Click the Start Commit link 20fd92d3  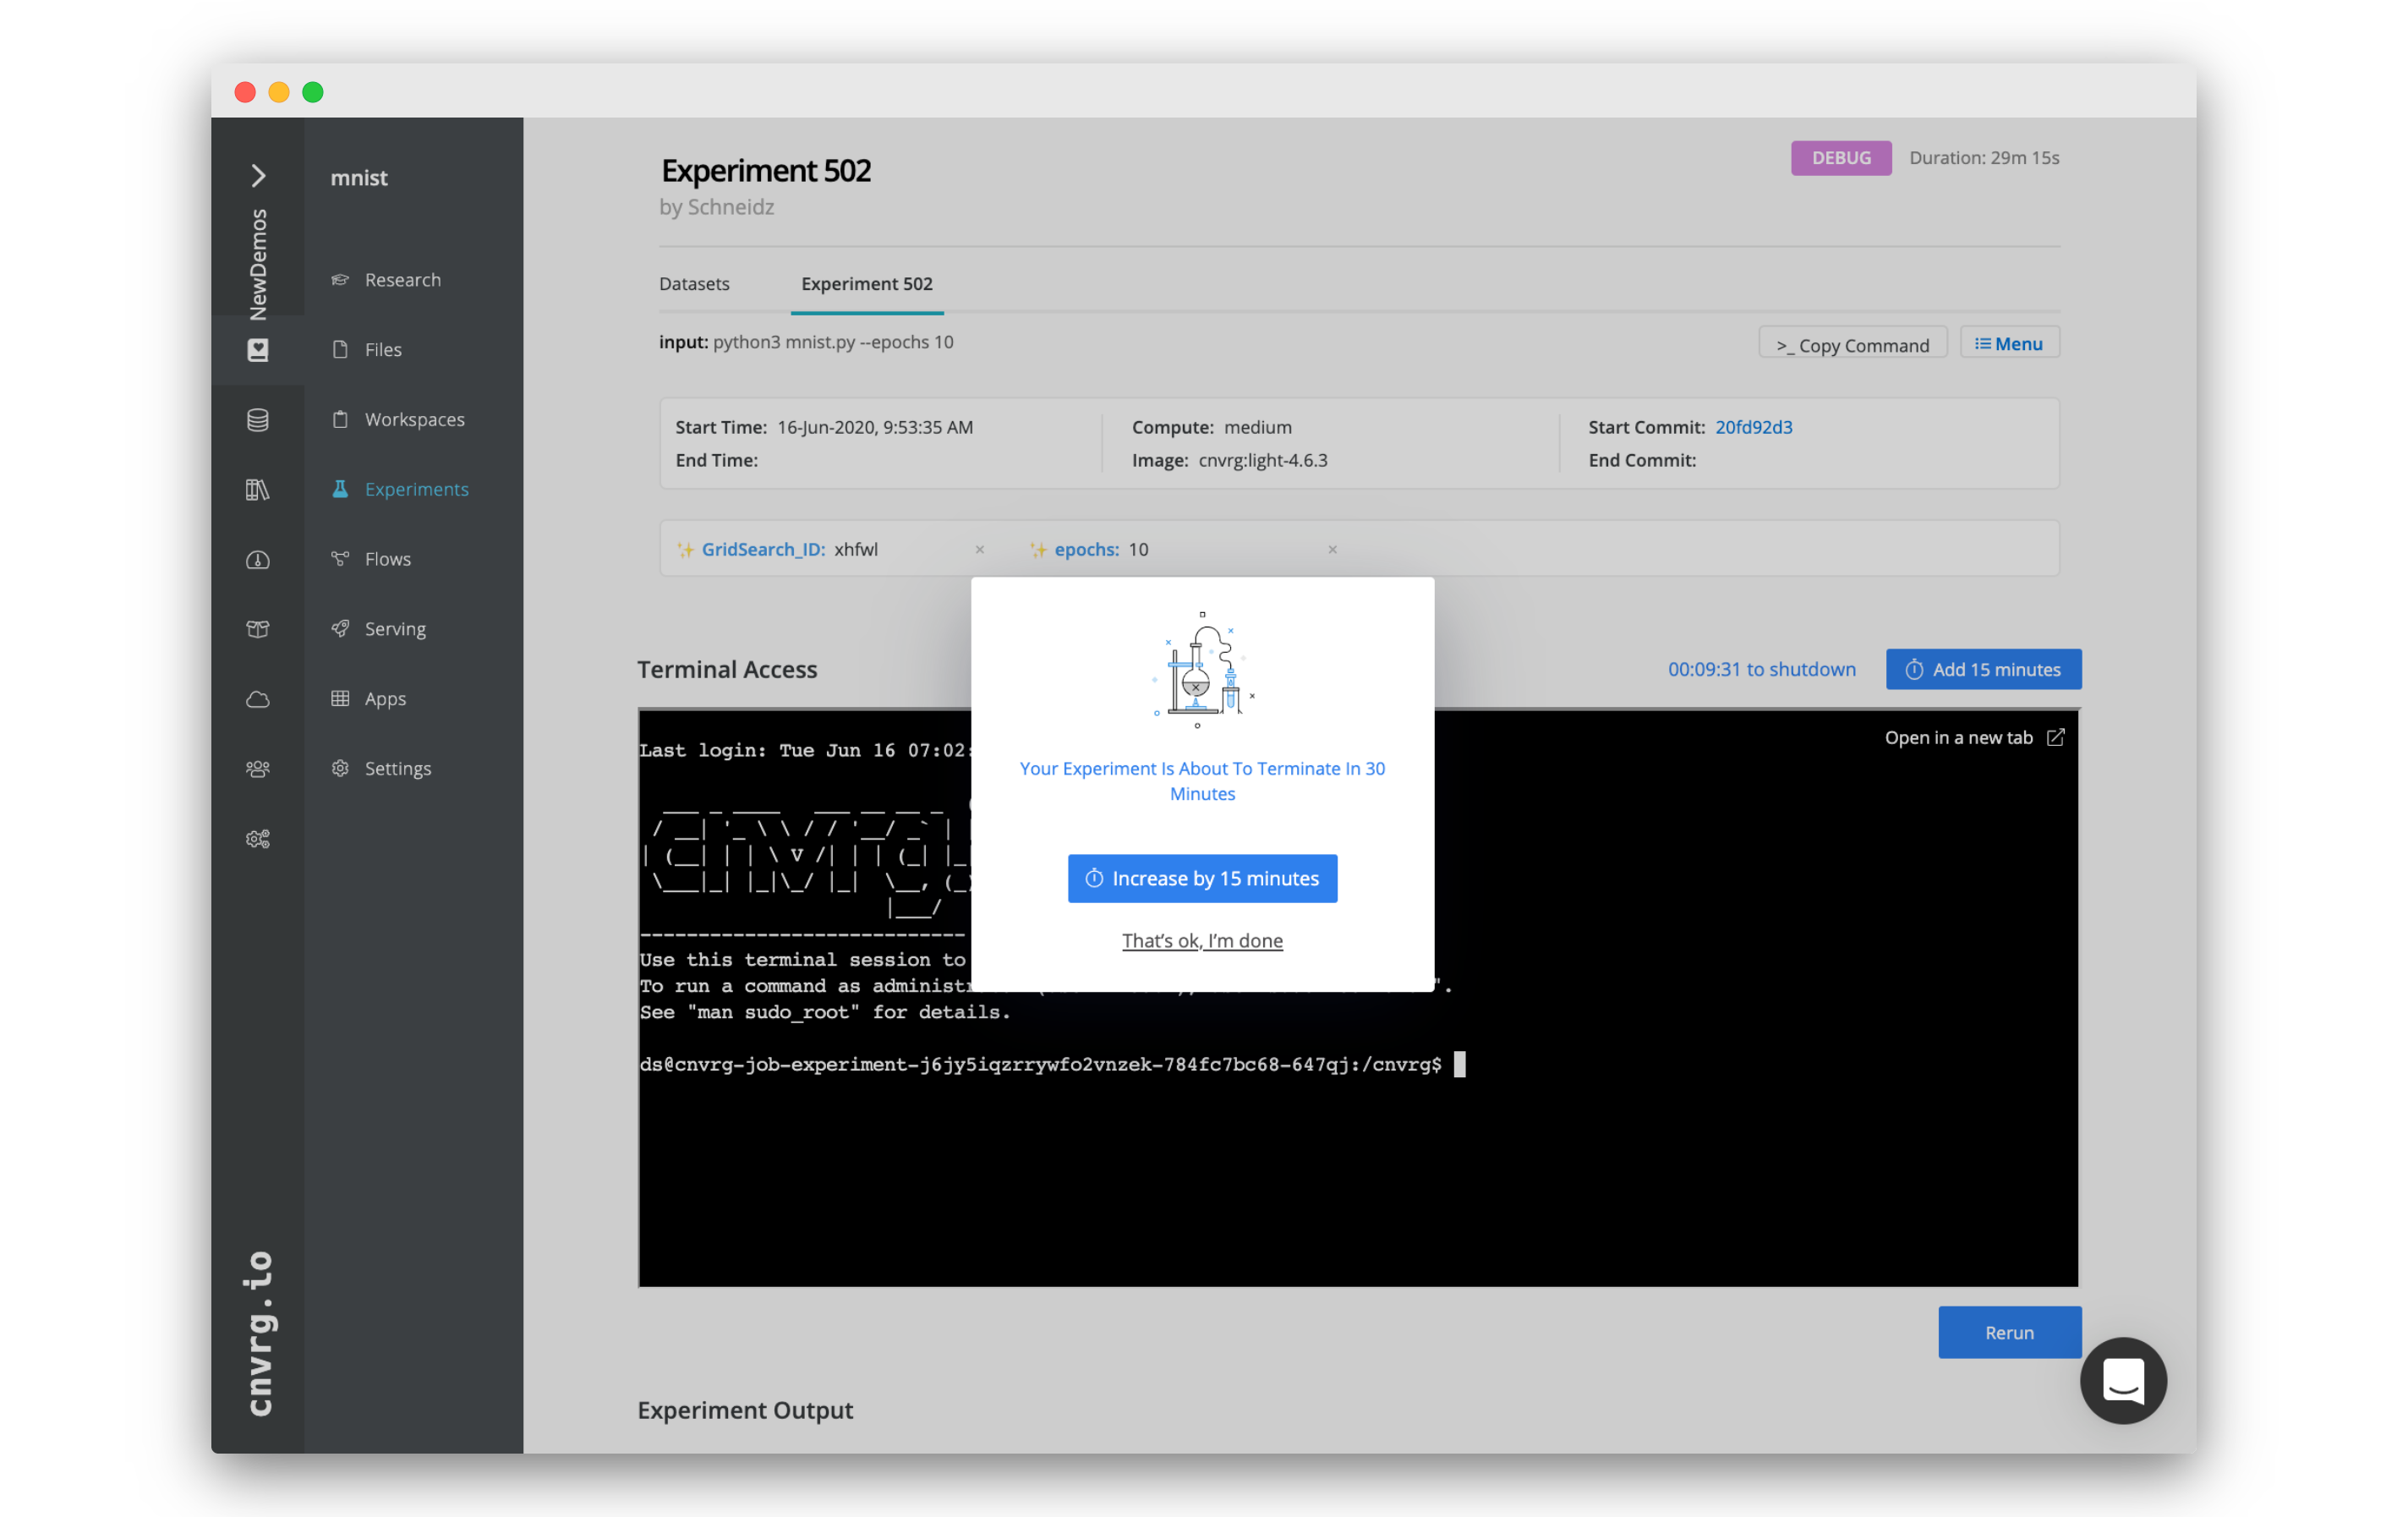(1754, 426)
